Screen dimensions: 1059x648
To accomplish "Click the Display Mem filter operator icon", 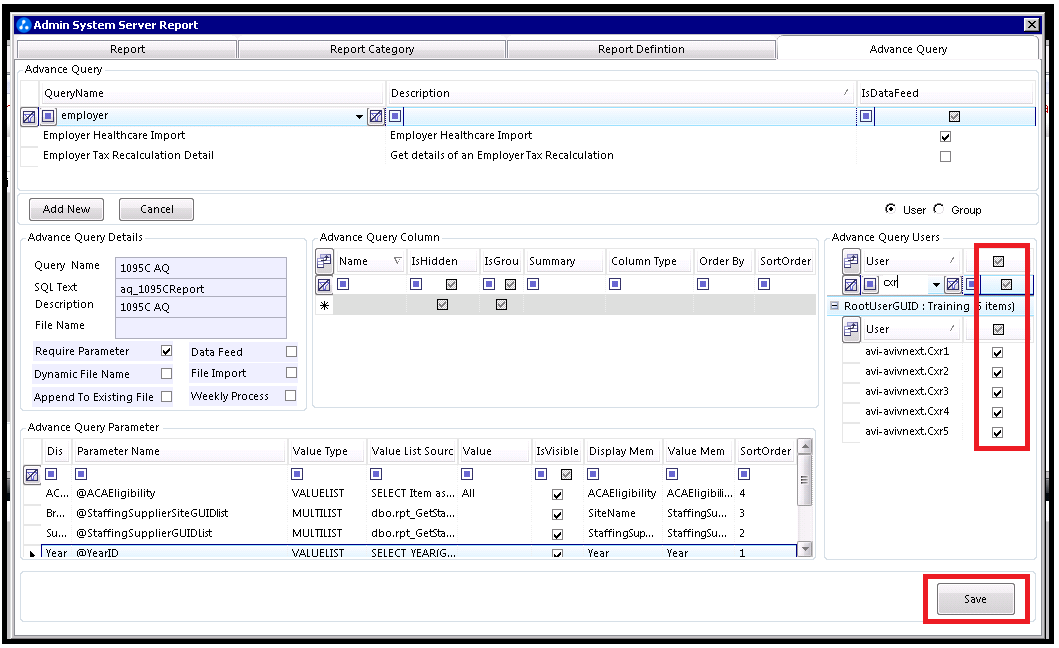I will tap(593, 474).
